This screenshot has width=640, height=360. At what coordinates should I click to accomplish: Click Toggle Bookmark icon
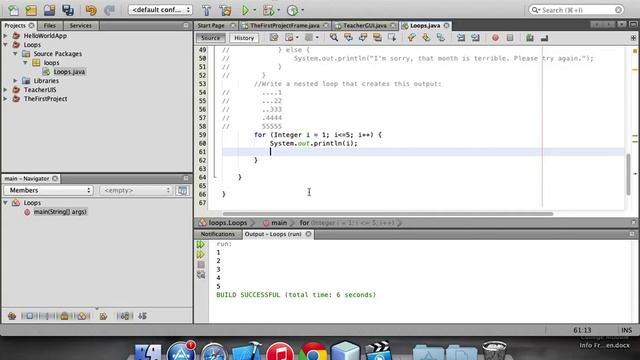440,38
